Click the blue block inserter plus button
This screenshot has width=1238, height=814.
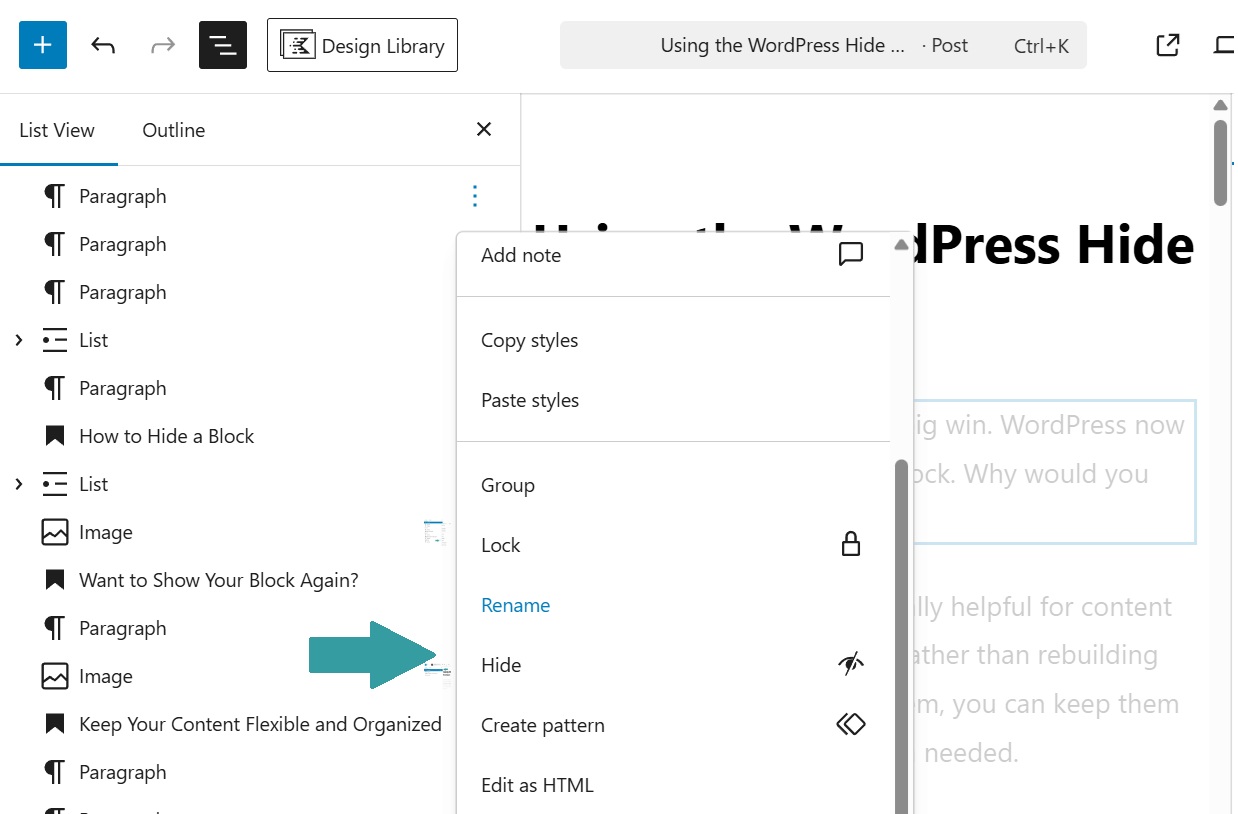[43, 45]
